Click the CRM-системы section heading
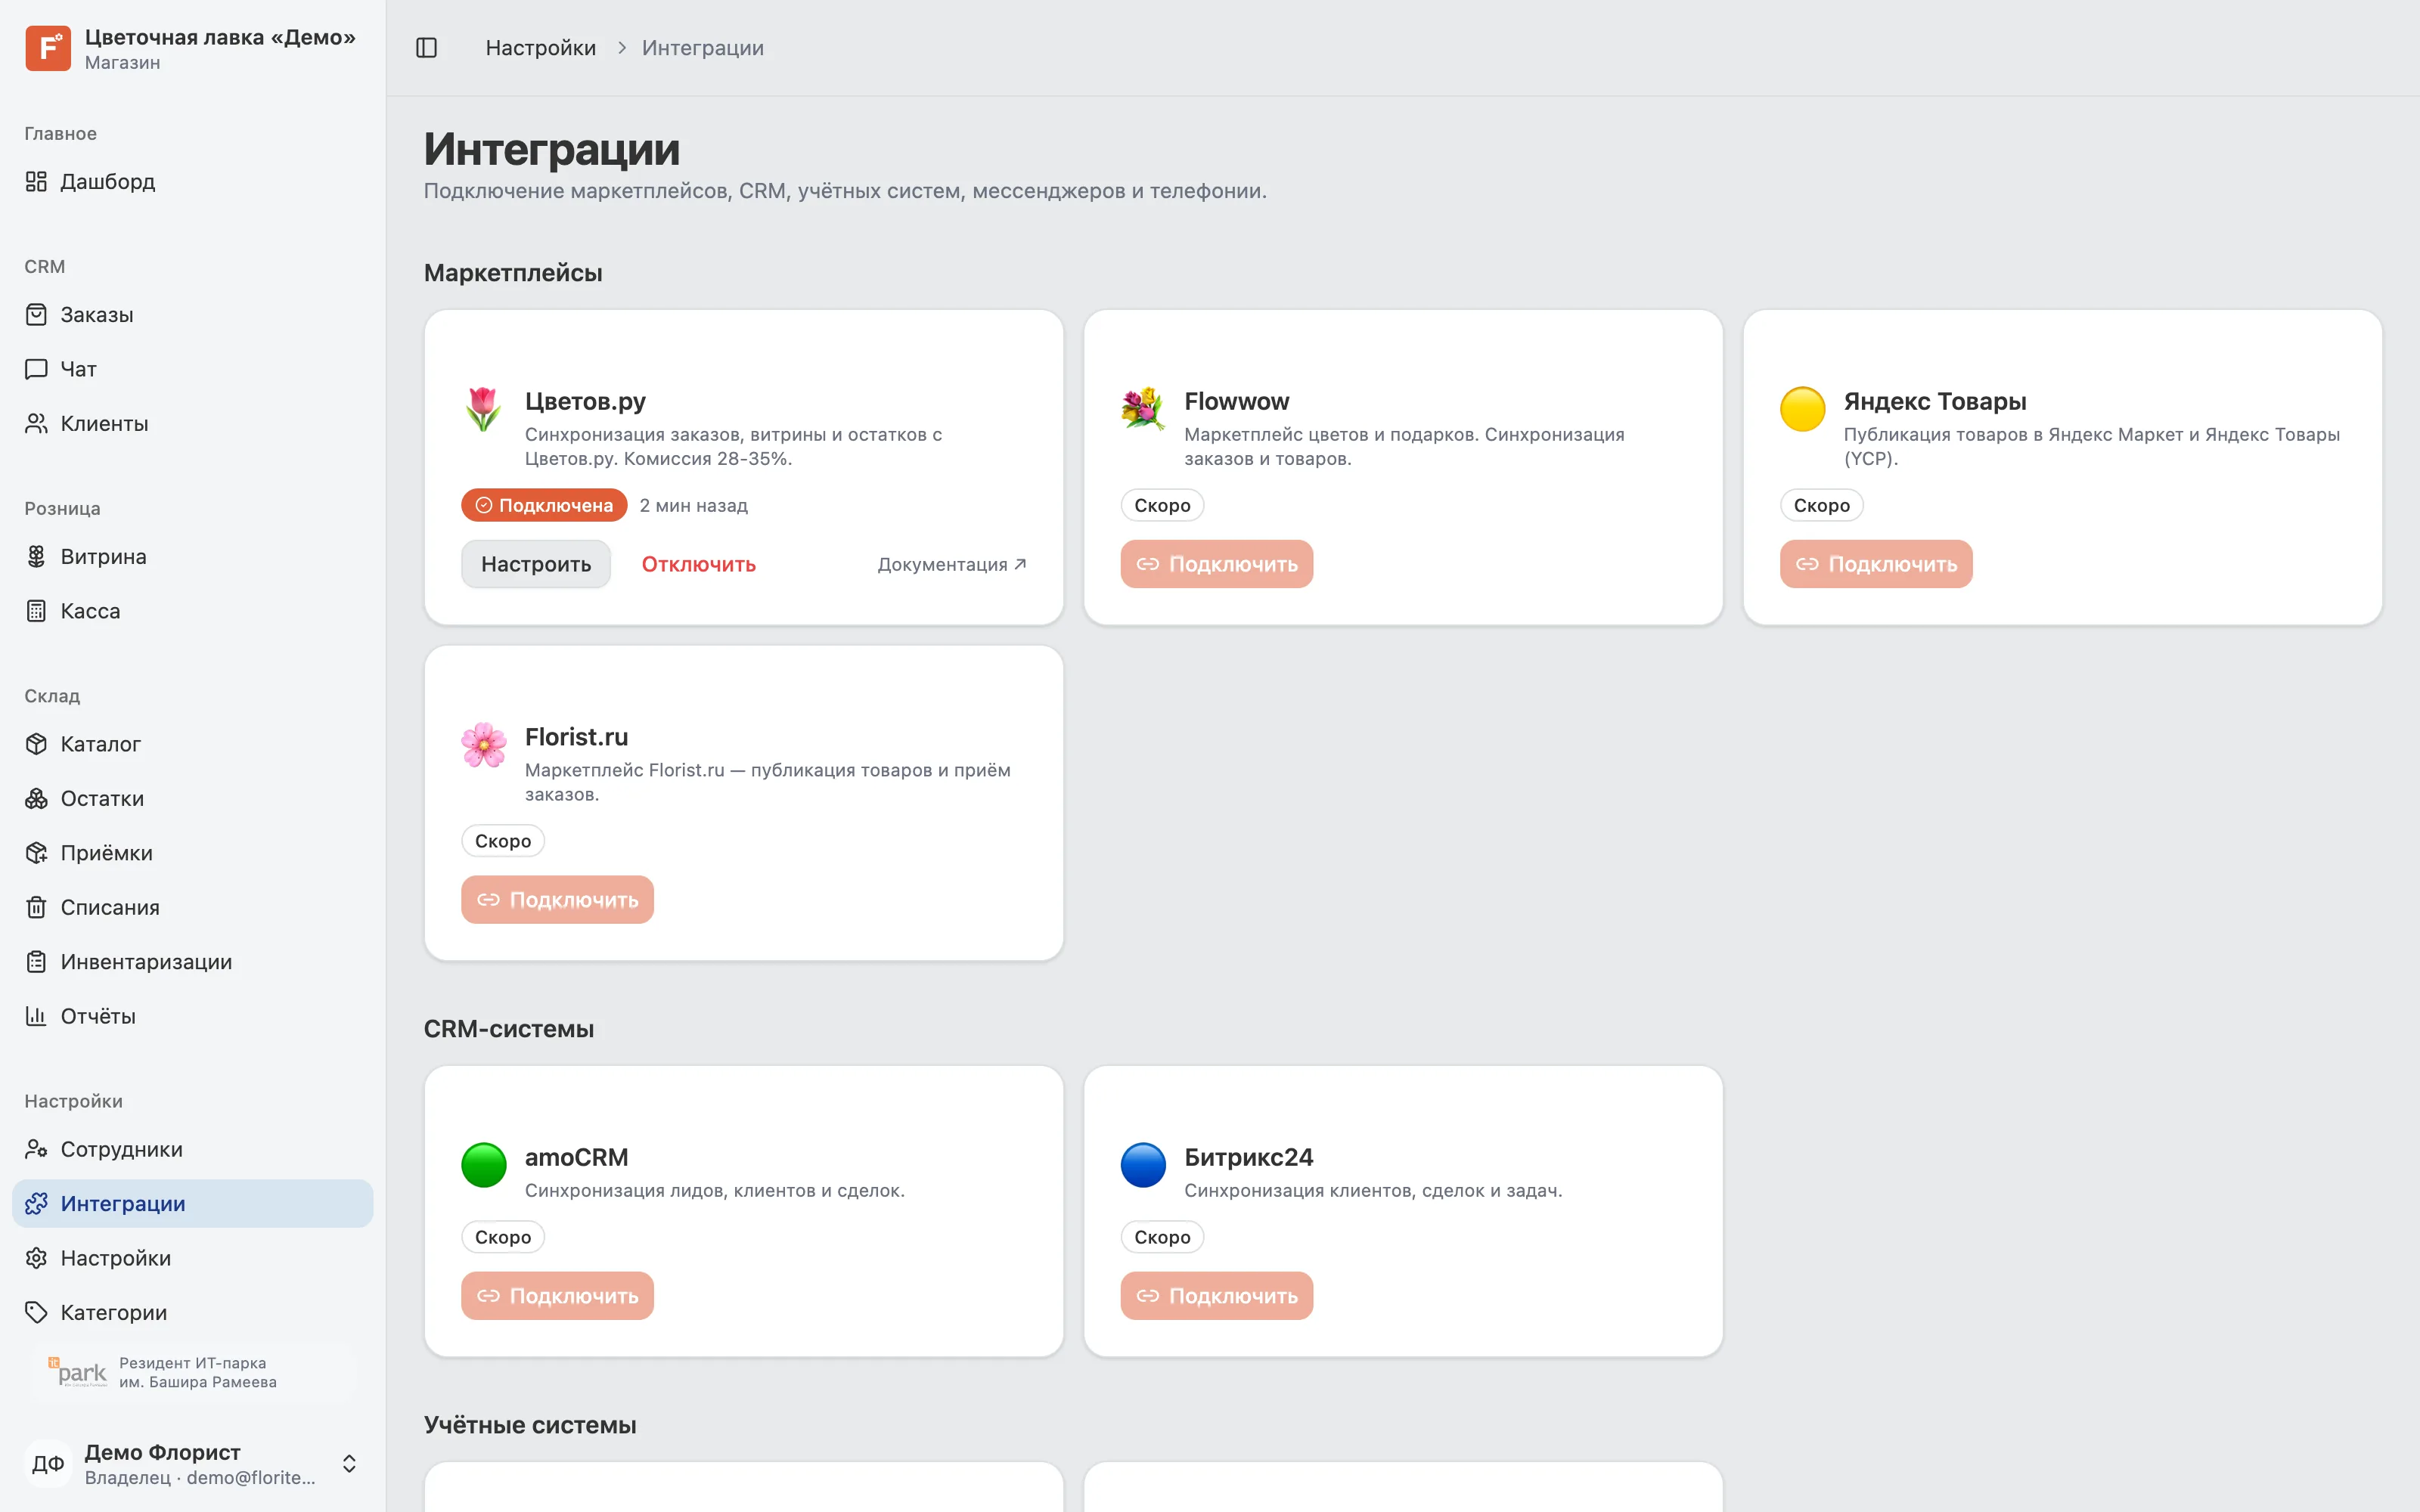Screen dimensions: 2420x1512 click(x=509, y=1029)
